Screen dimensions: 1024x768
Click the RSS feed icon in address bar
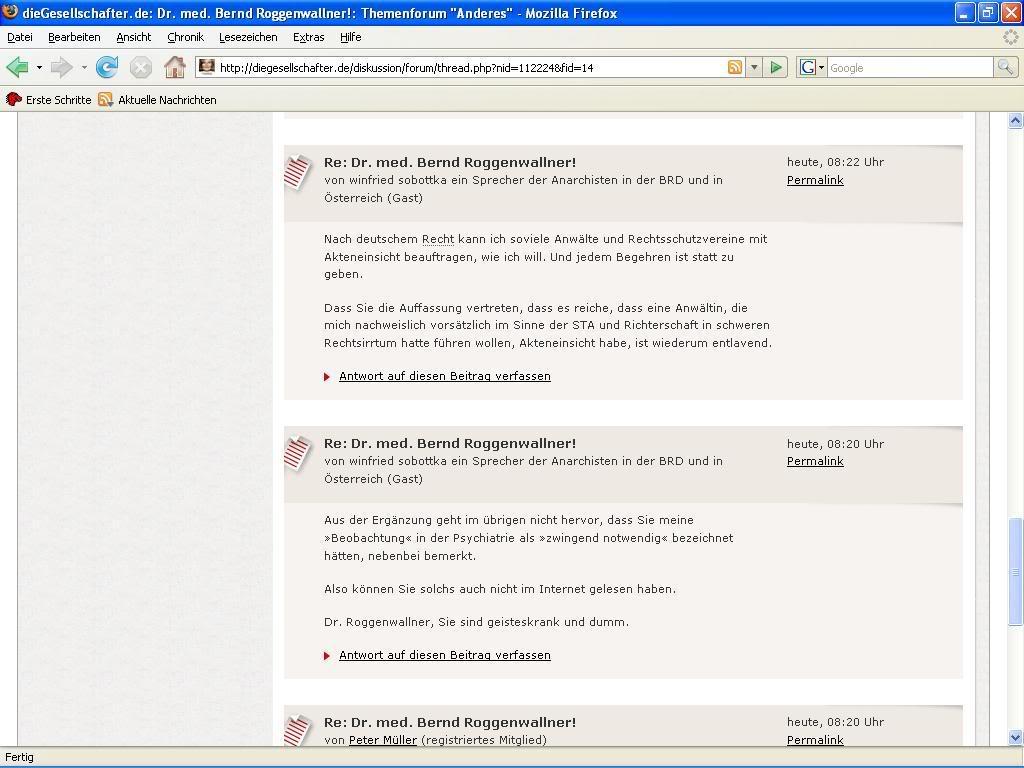(x=735, y=67)
